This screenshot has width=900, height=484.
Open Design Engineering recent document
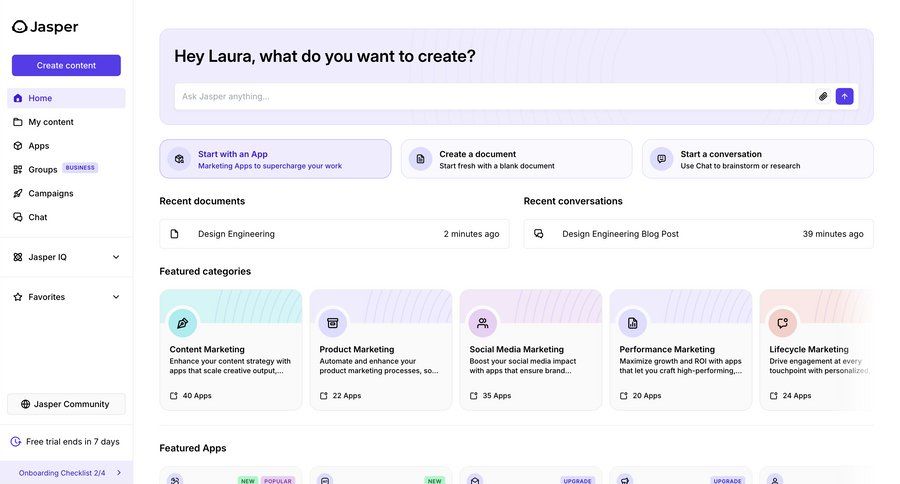click(x=334, y=234)
